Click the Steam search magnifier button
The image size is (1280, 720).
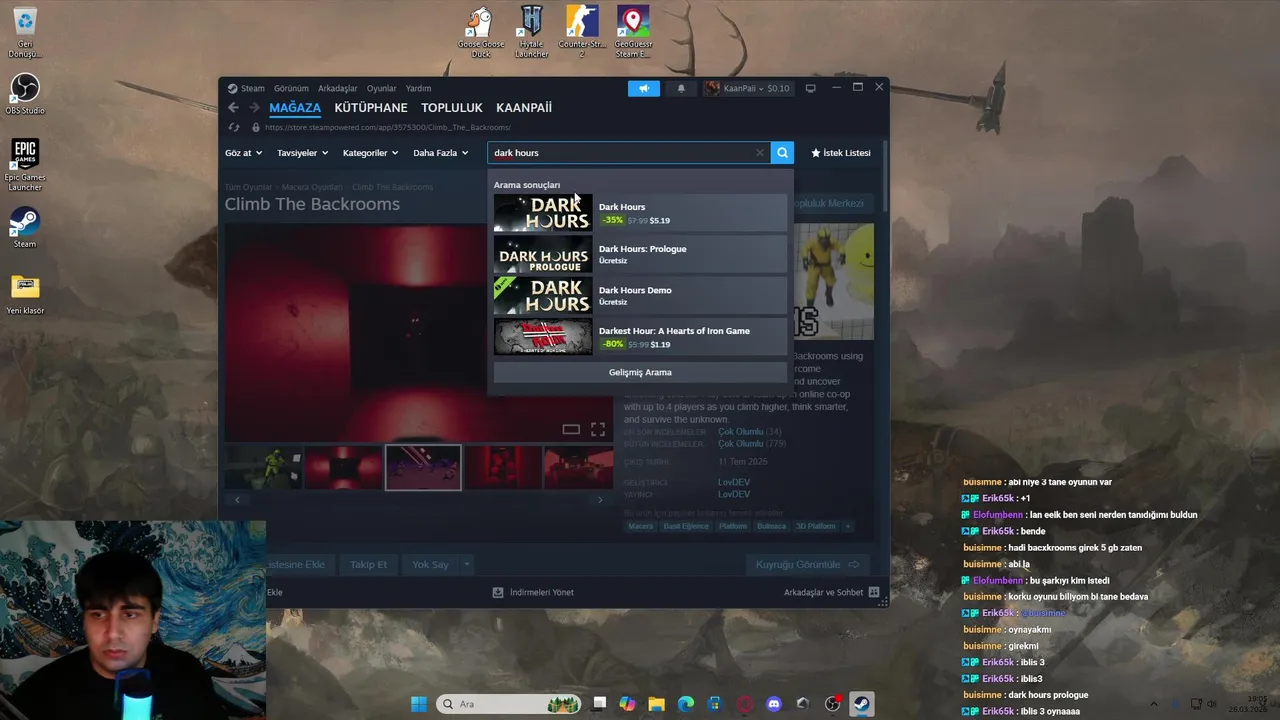point(782,153)
